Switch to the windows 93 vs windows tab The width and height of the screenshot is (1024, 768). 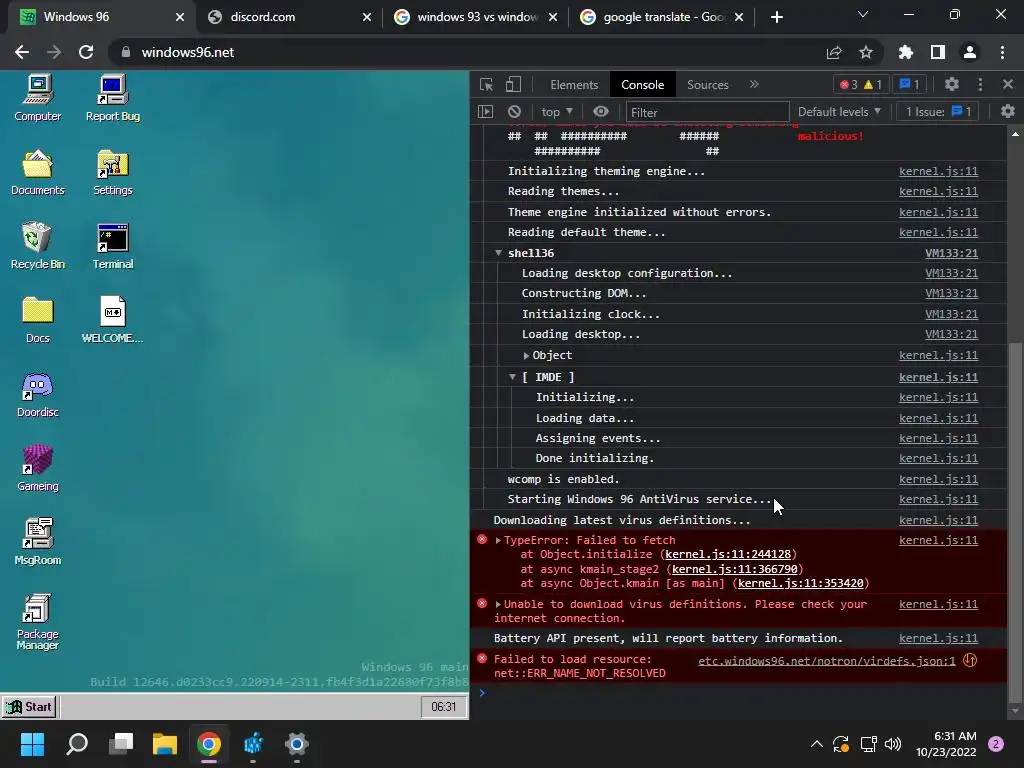pyautogui.click(x=477, y=17)
